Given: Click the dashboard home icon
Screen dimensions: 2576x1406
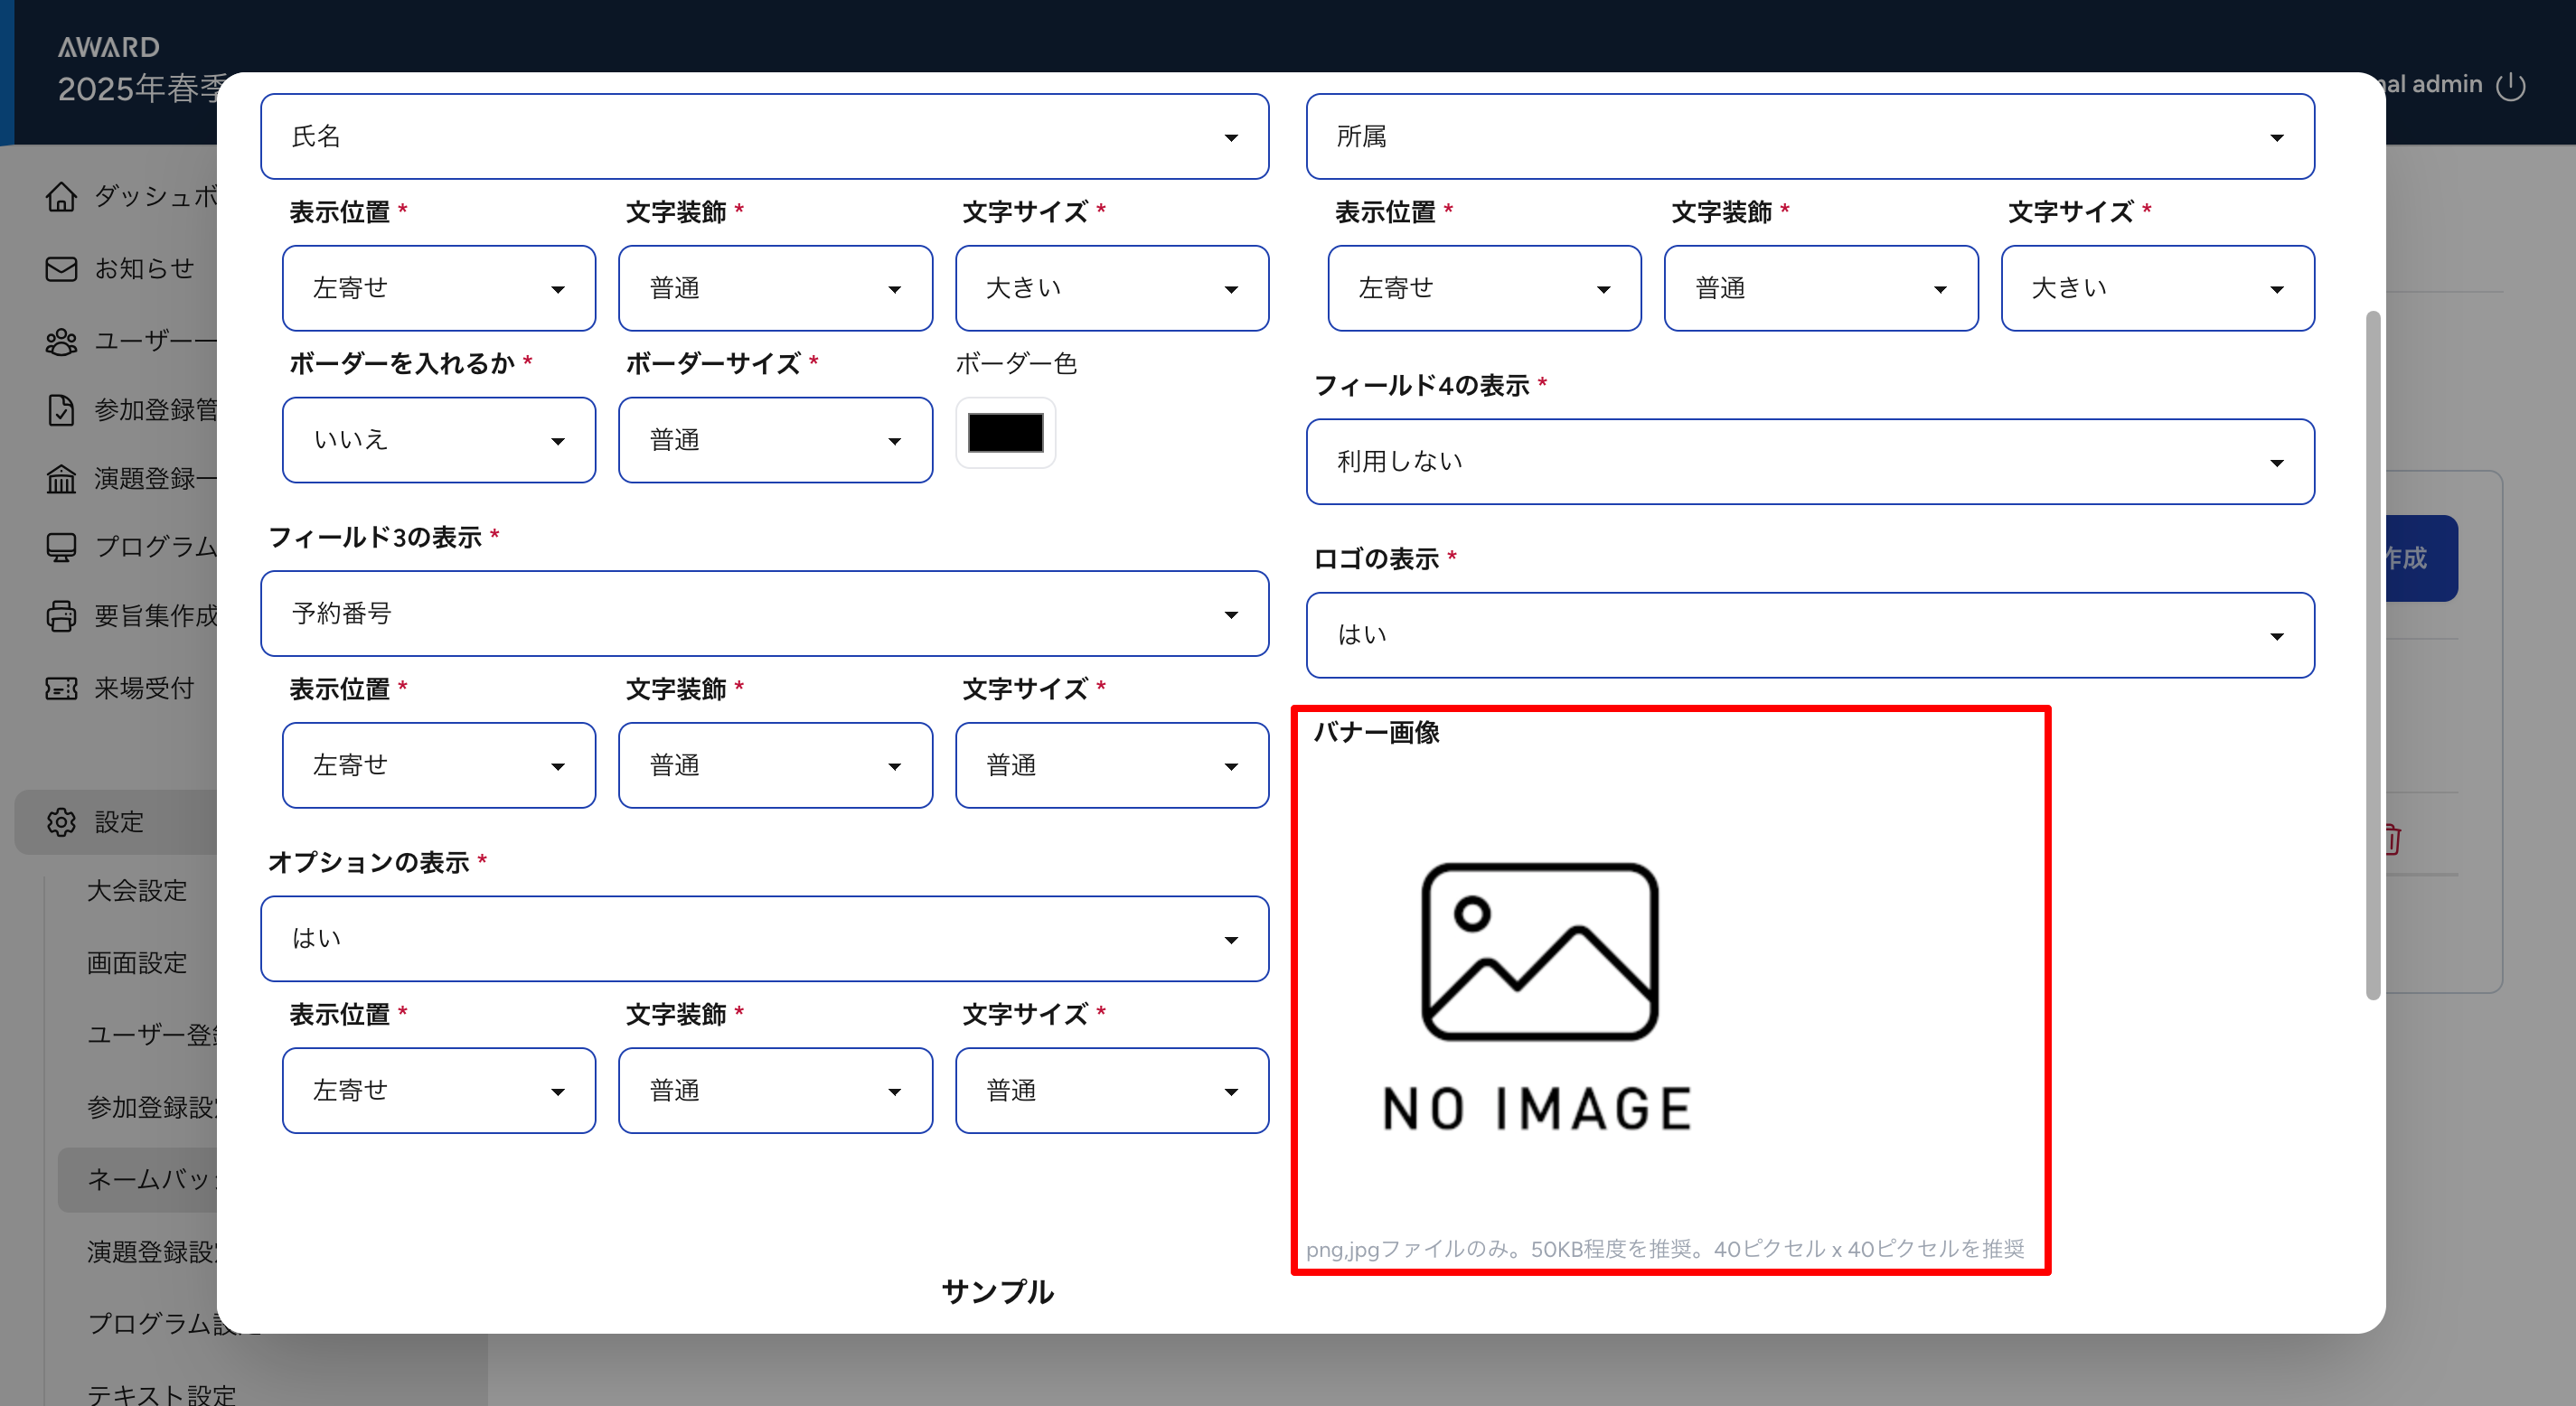Looking at the screenshot, I should point(61,196).
